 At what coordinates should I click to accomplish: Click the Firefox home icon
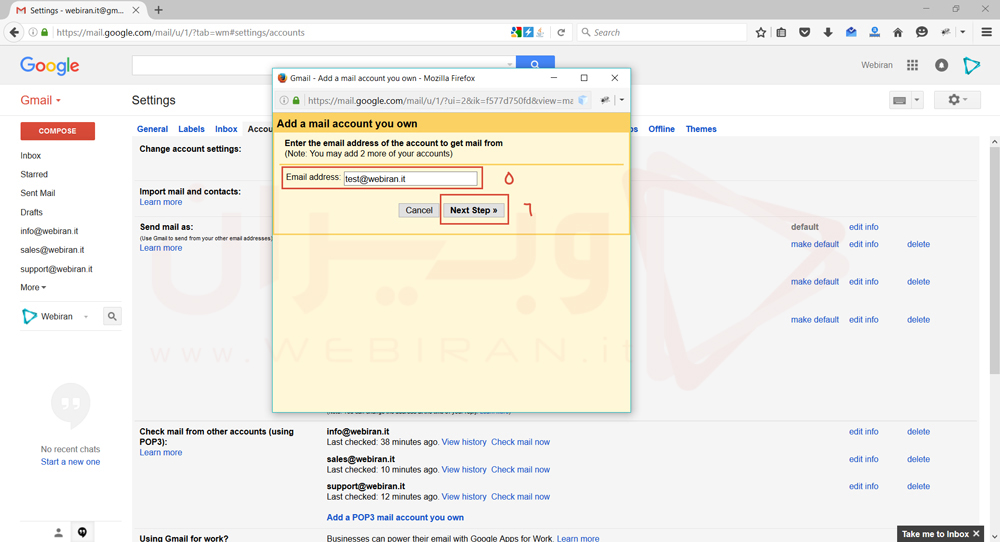[898, 33]
